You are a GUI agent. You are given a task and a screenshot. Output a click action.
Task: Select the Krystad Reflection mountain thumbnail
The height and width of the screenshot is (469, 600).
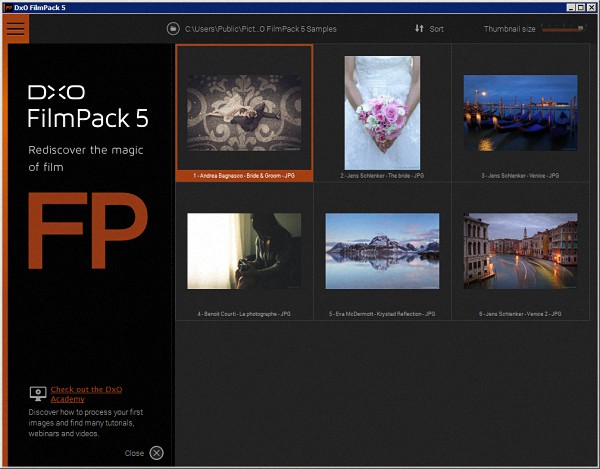382,251
